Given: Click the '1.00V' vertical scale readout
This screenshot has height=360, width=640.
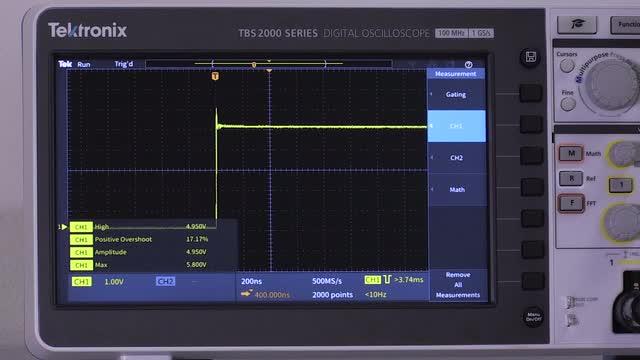Looking at the screenshot, I should click(114, 282).
